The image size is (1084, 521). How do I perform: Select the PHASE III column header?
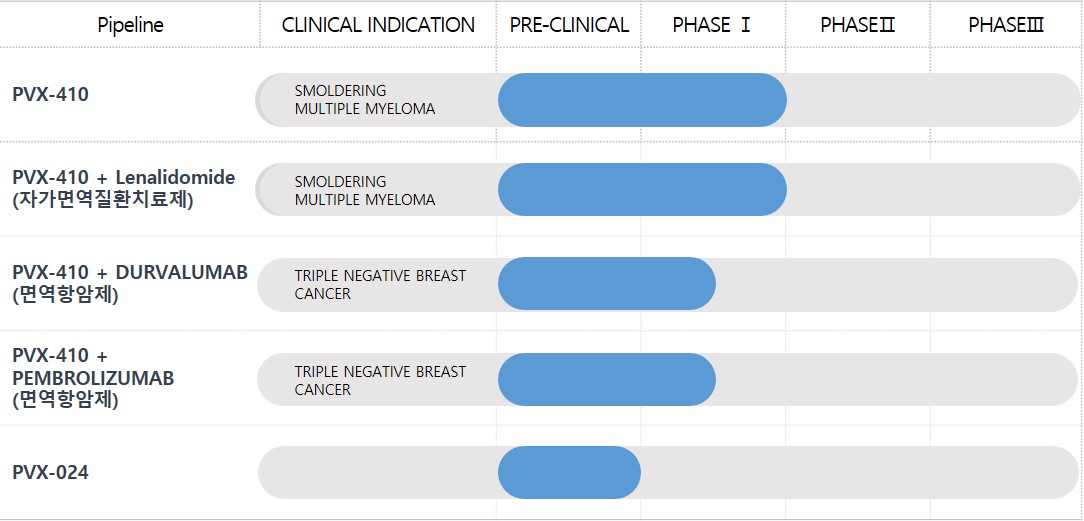(1005, 25)
